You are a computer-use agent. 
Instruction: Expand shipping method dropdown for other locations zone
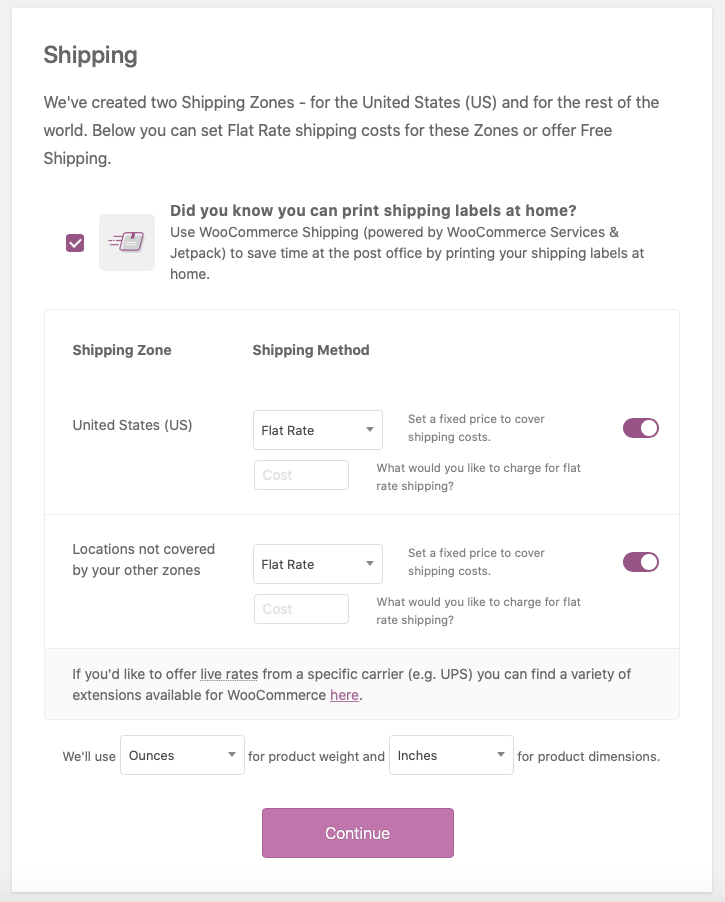317,563
